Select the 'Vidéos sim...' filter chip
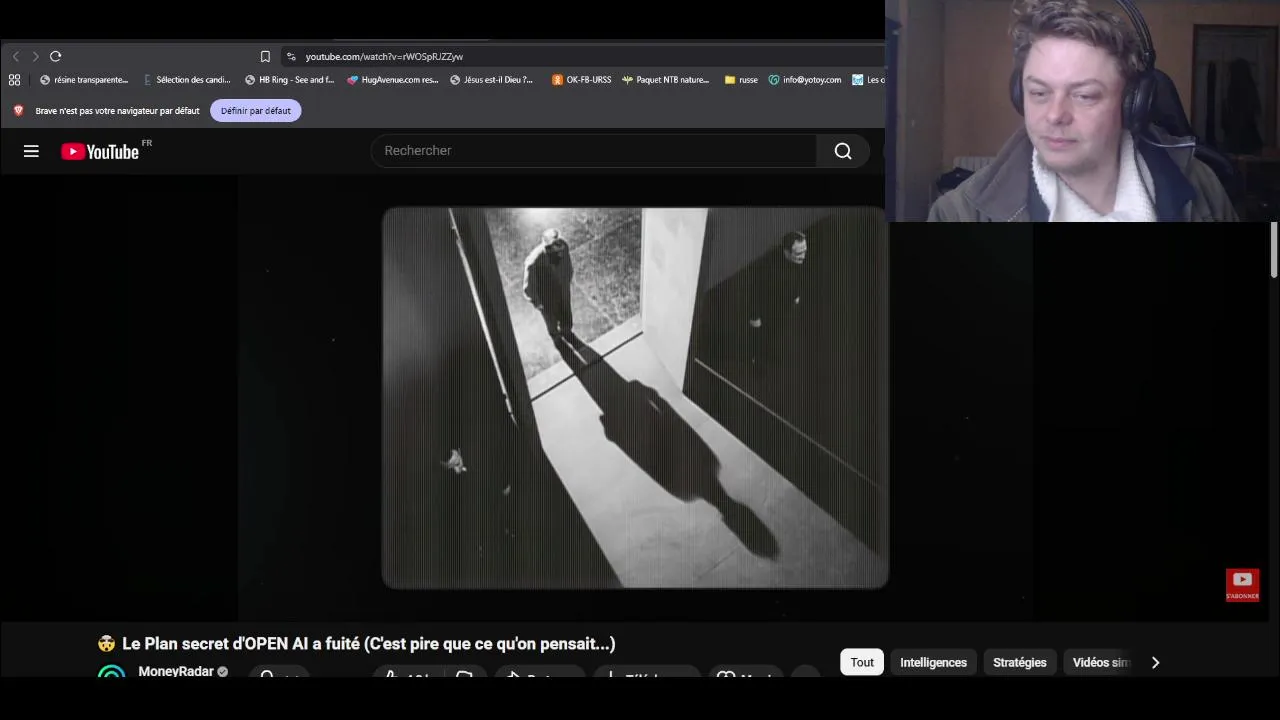 (1100, 662)
